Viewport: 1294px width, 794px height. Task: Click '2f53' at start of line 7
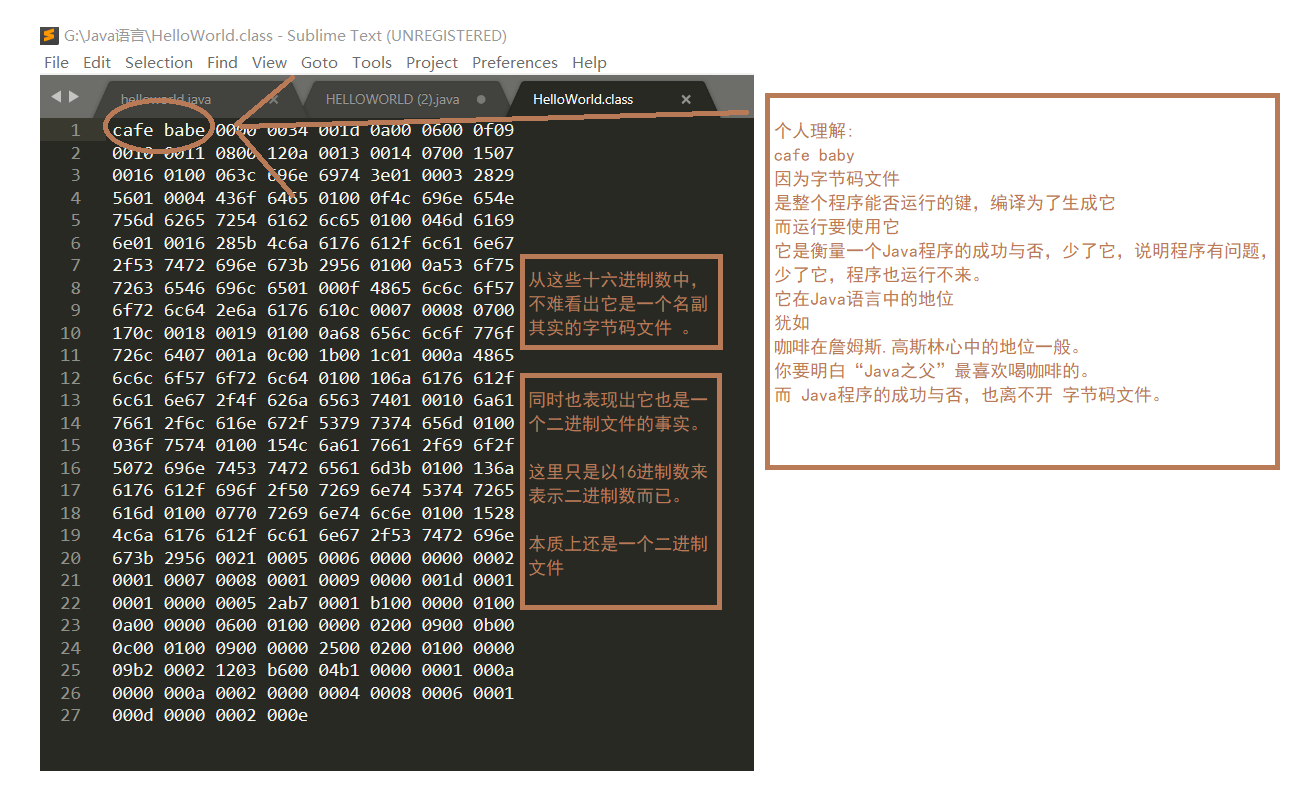click(133, 265)
